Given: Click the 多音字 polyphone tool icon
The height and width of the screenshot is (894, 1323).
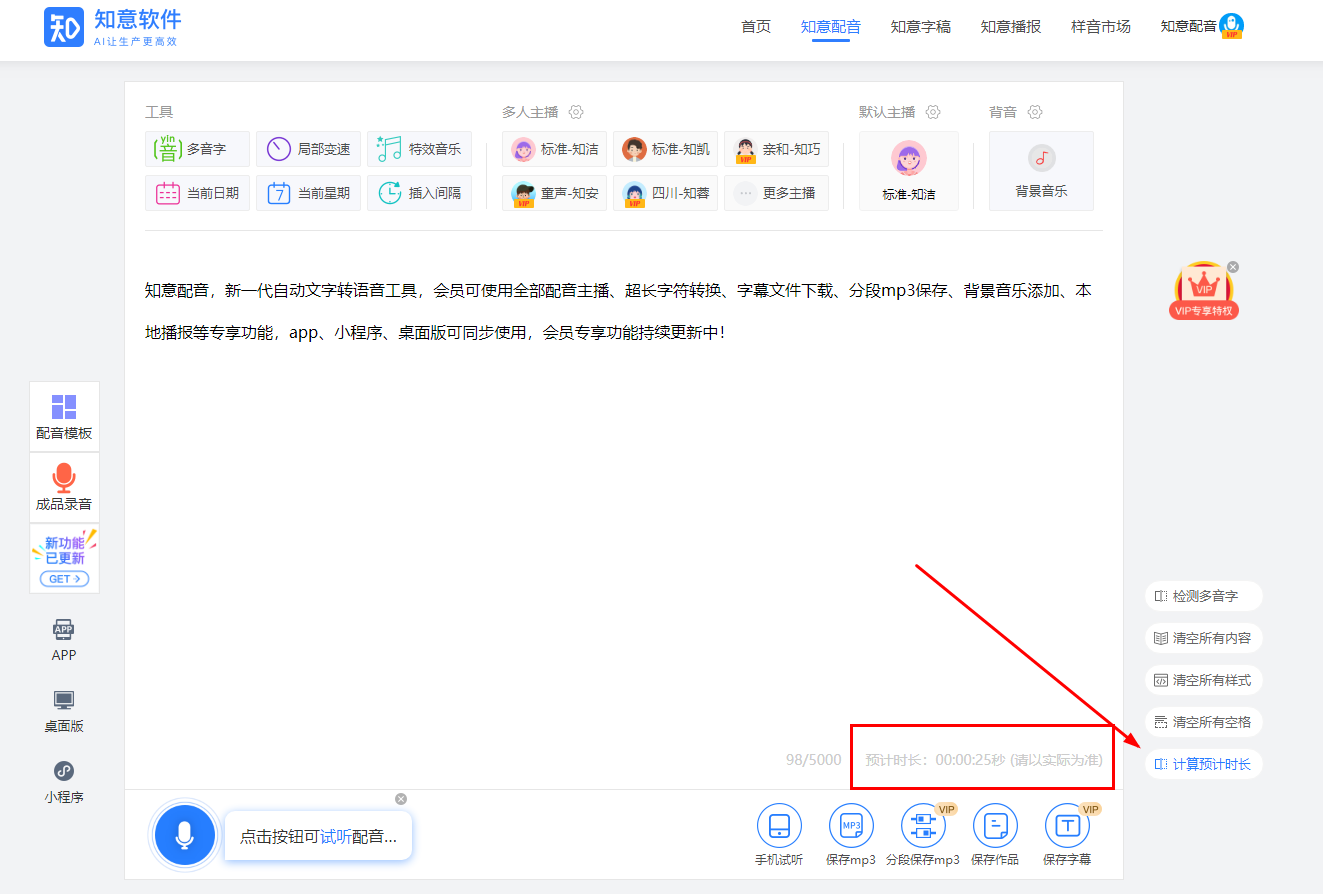Looking at the screenshot, I should point(167,149).
